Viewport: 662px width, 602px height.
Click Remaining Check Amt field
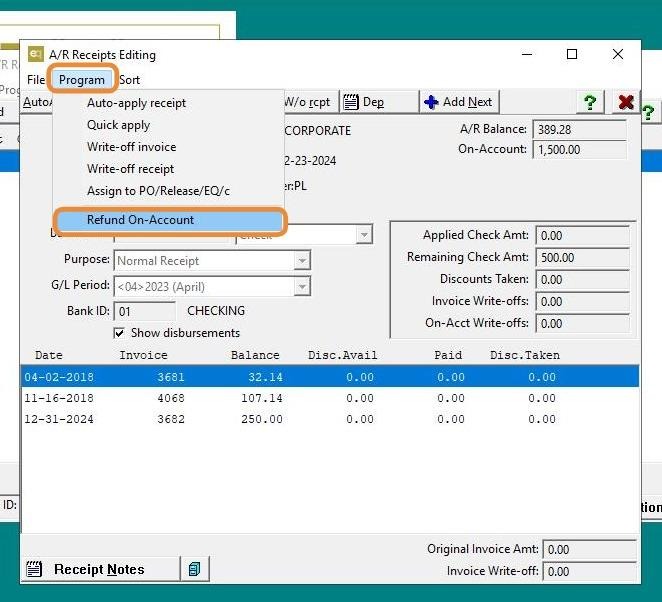coord(582,258)
